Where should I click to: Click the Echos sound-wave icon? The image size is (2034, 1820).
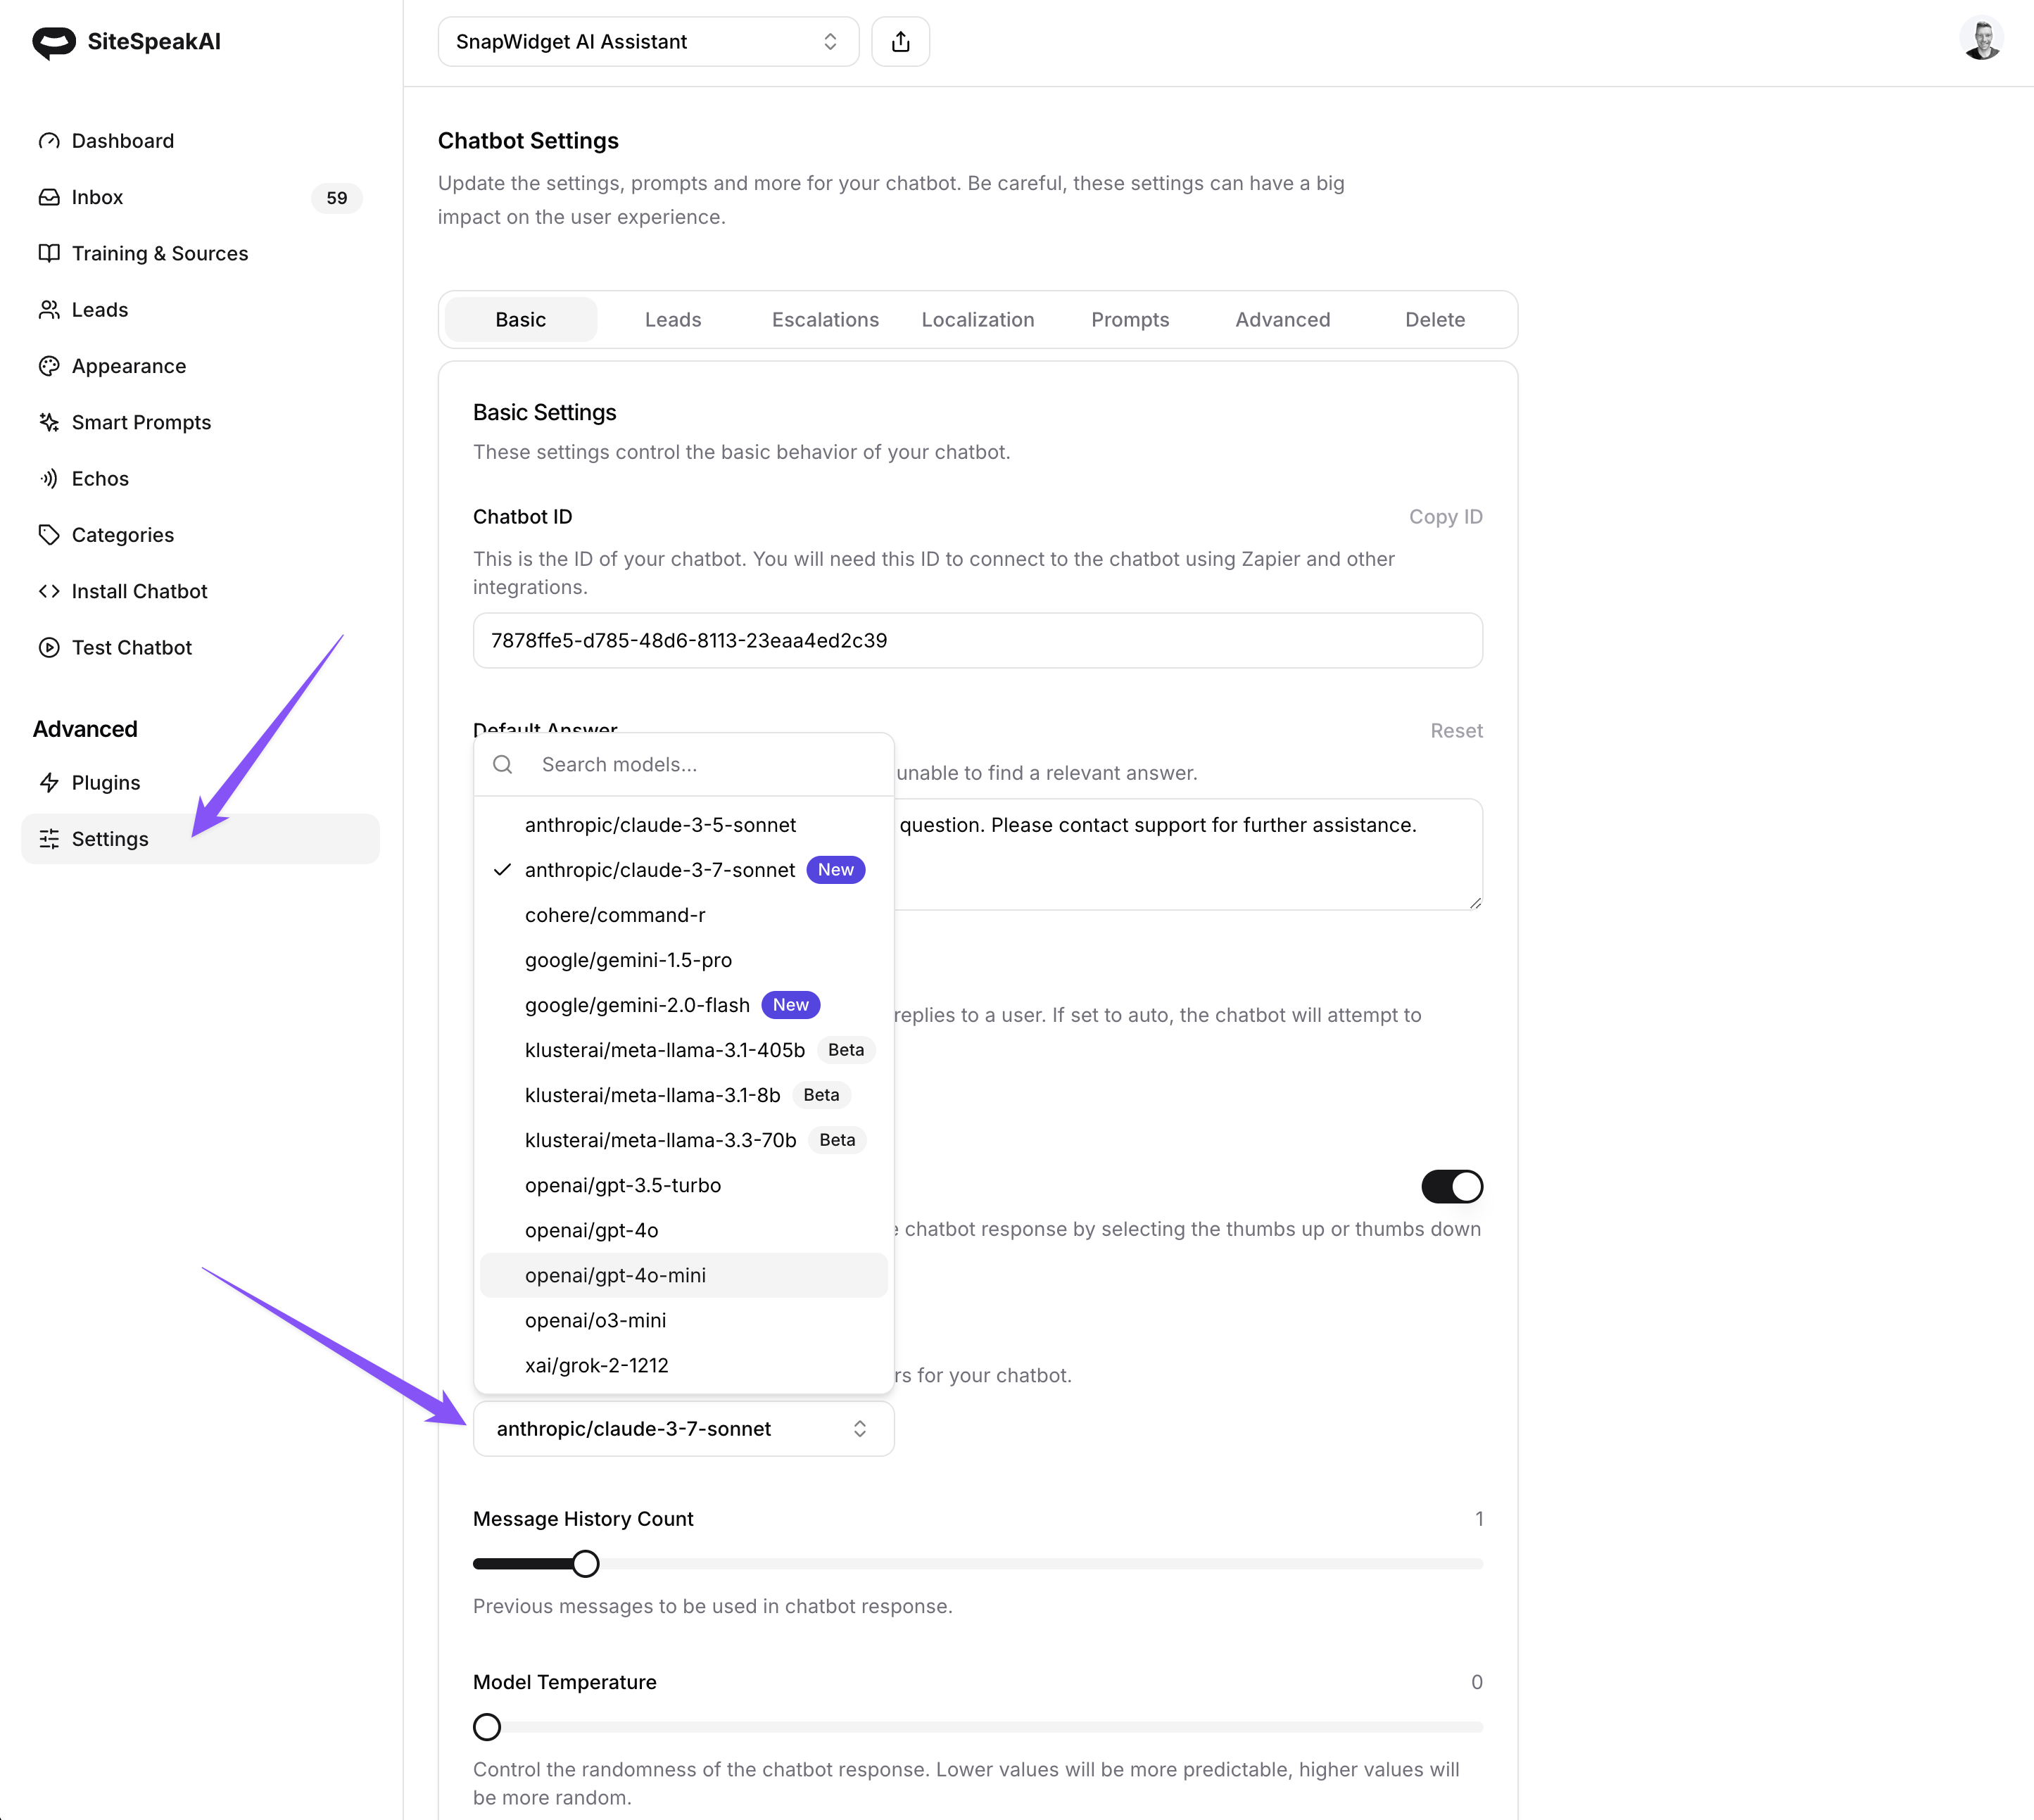tap(49, 479)
